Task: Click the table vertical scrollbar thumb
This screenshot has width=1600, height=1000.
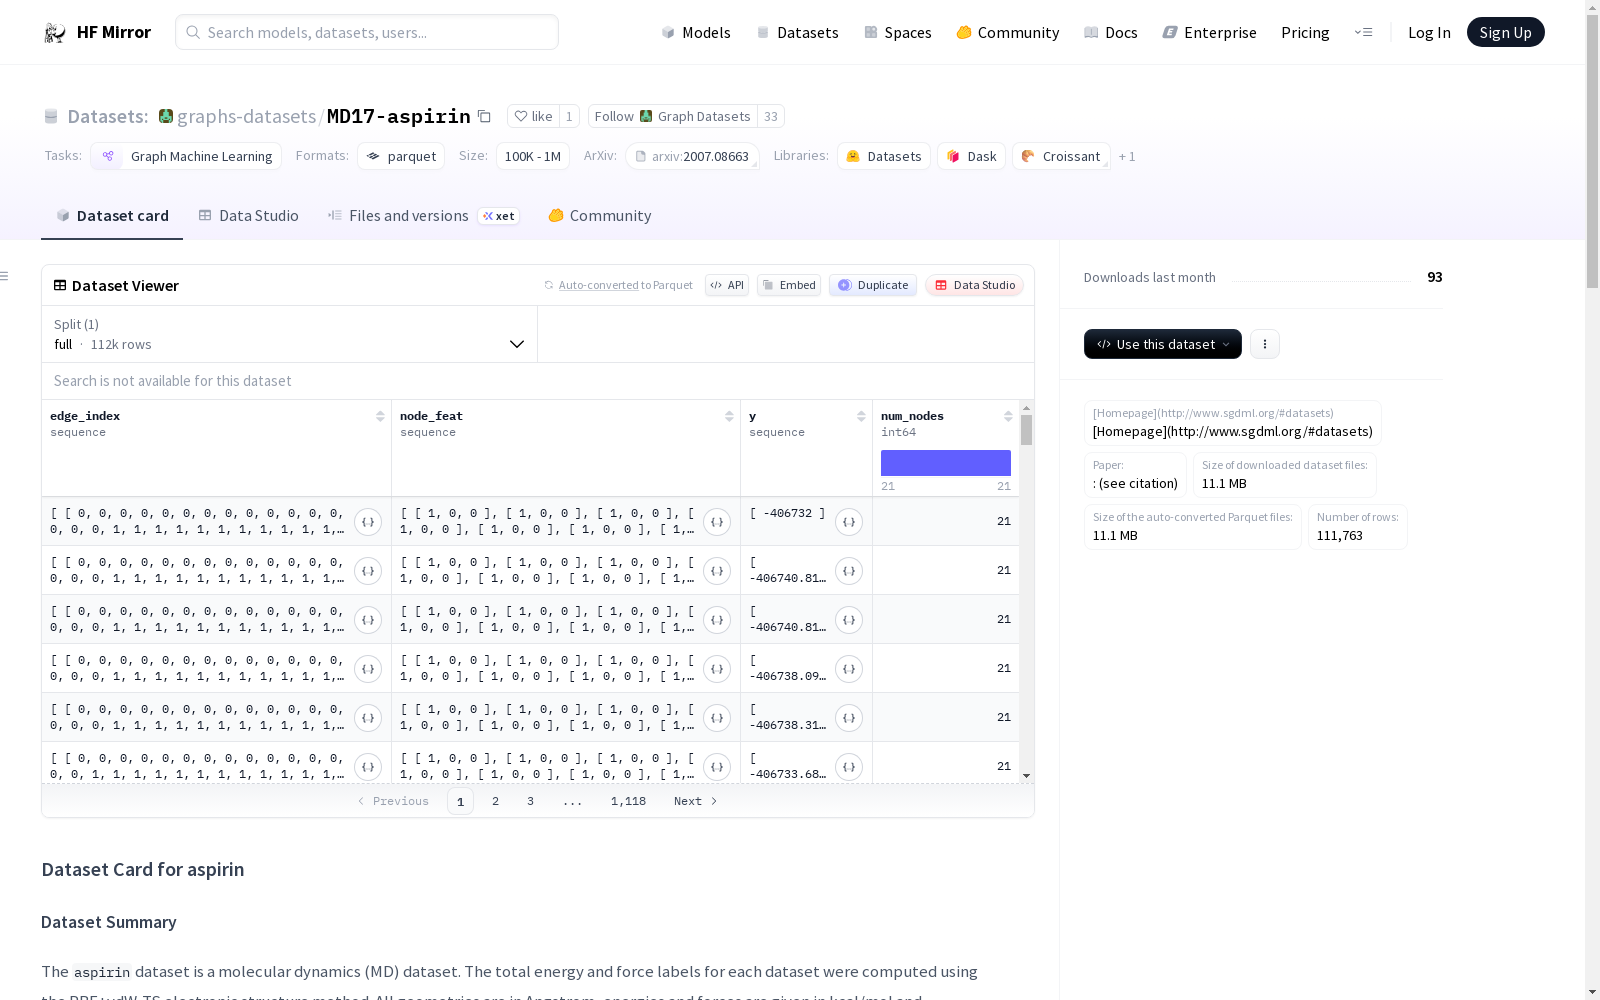Action: point(1026,430)
